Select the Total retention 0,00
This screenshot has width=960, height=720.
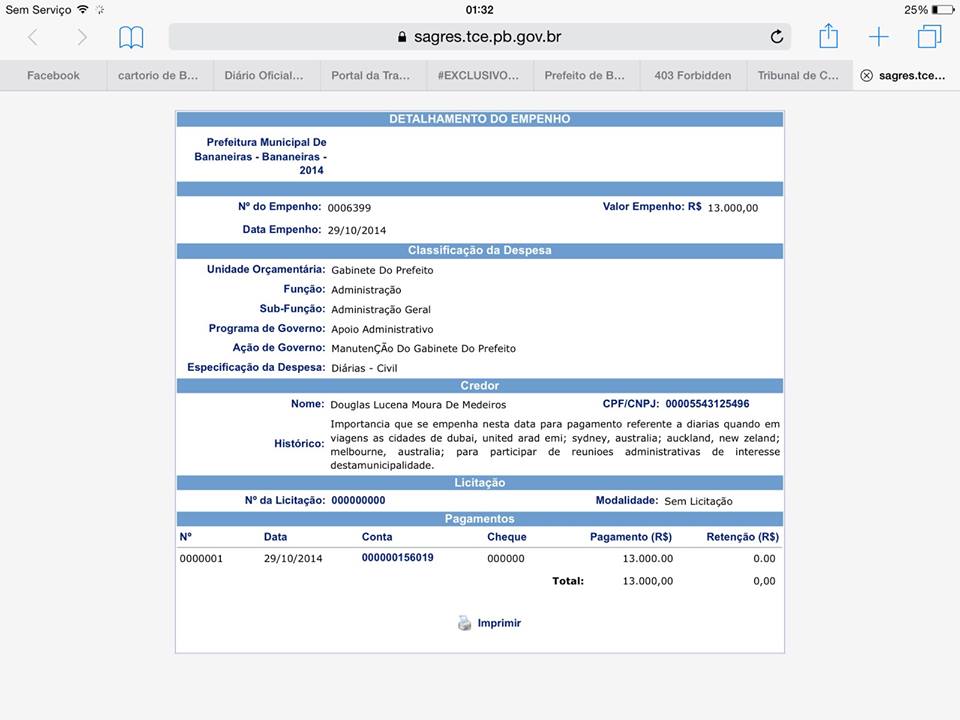(764, 581)
